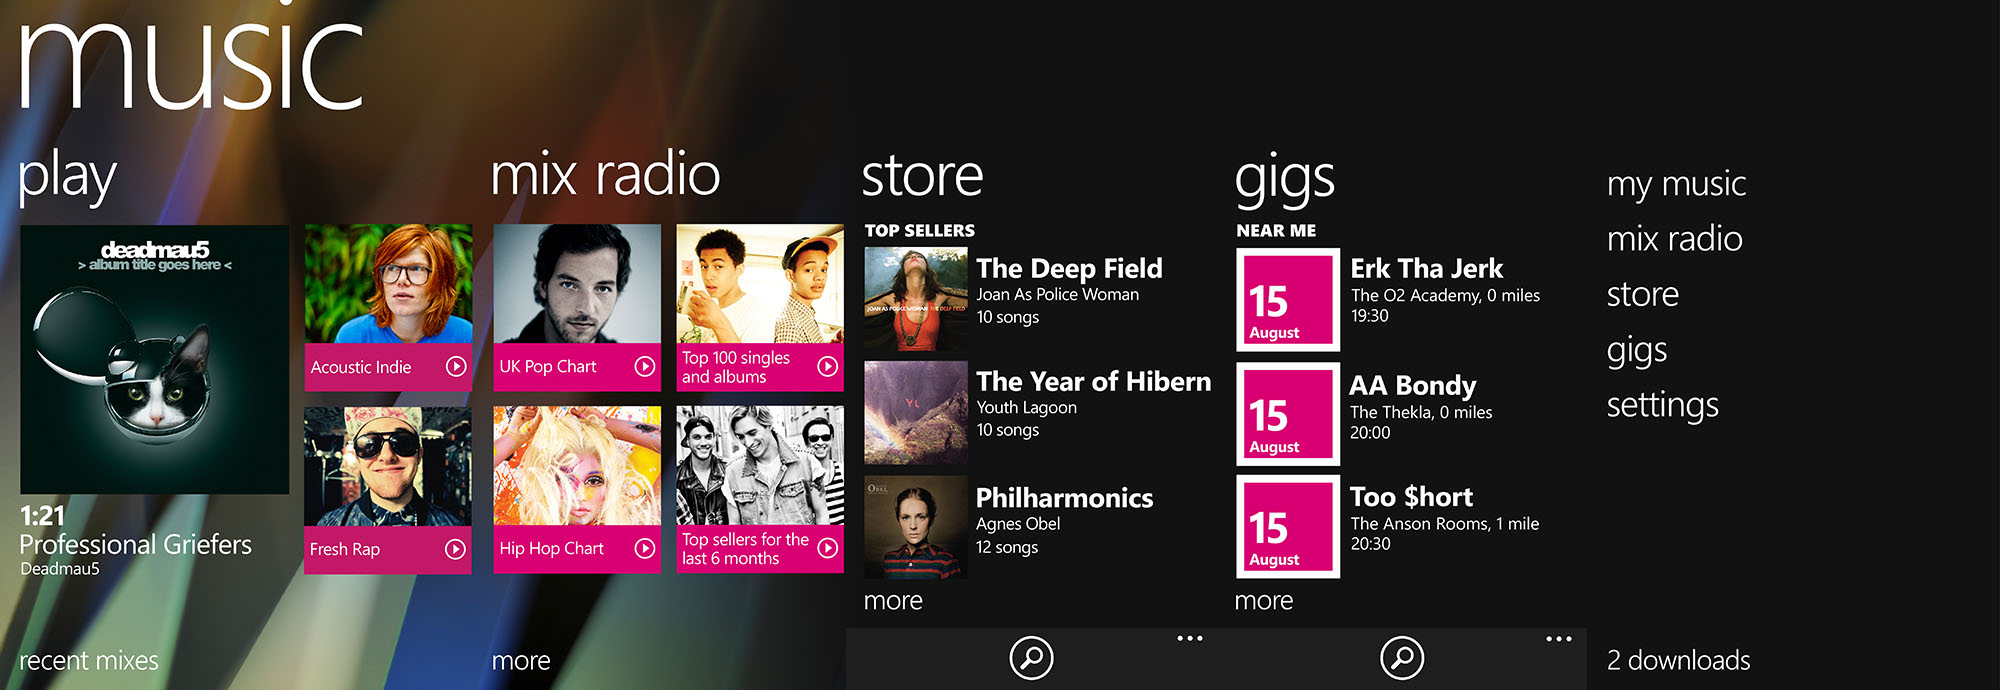
Task: Start the Hip Hop Chart mix
Action: pyautogui.click(x=645, y=549)
